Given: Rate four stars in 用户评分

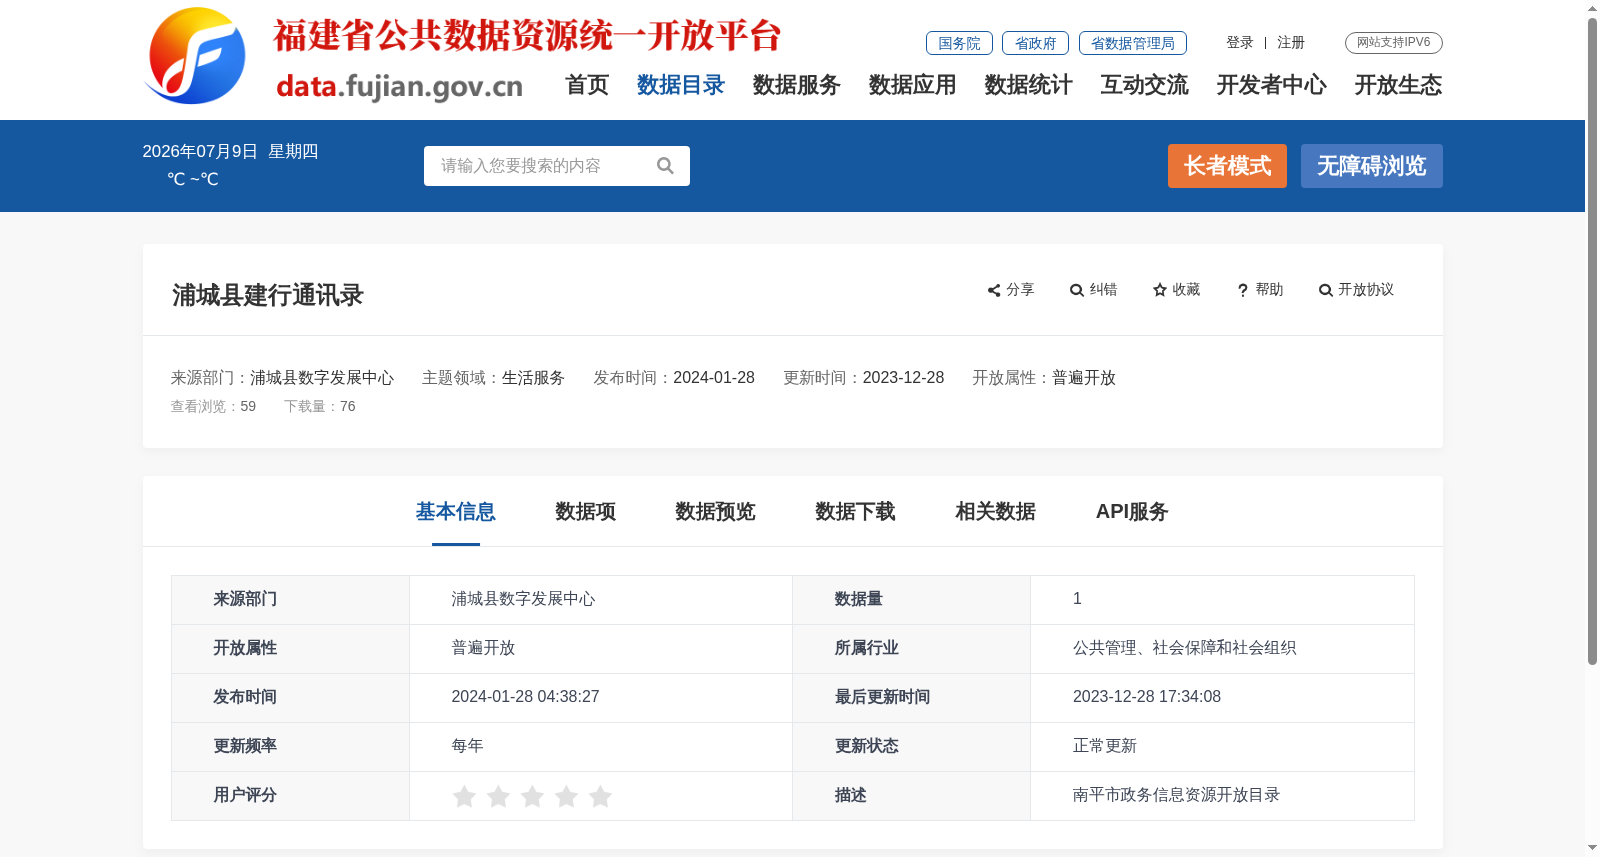Looking at the screenshot, I should [x=566, y=796].
